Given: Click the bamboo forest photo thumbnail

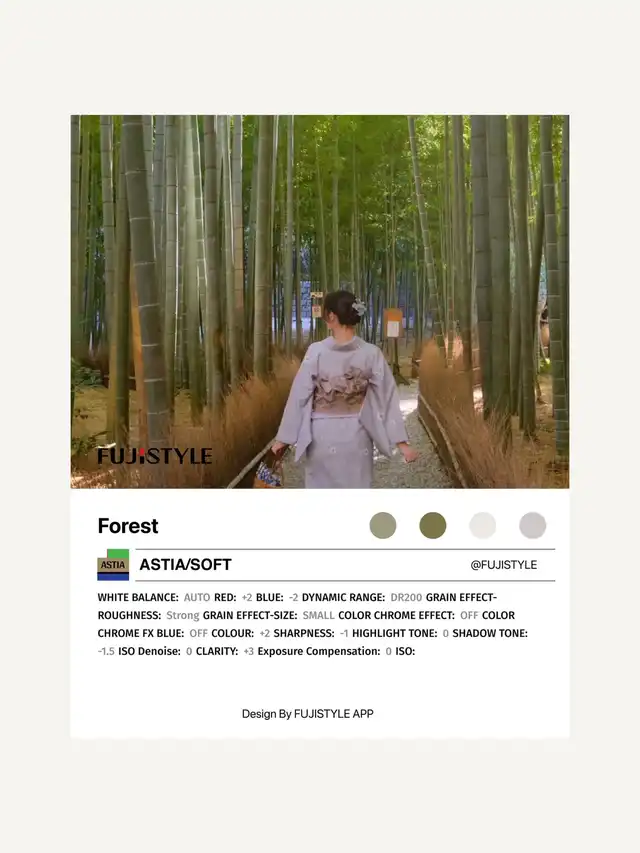Looking at the screenshot, I should (x=320, y=301).
